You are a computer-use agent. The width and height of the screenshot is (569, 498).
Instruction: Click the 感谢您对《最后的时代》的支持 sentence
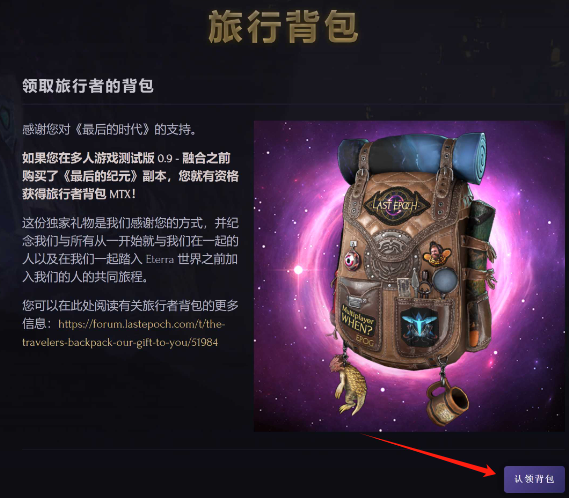pyautogui.click(x=109, y=129)
